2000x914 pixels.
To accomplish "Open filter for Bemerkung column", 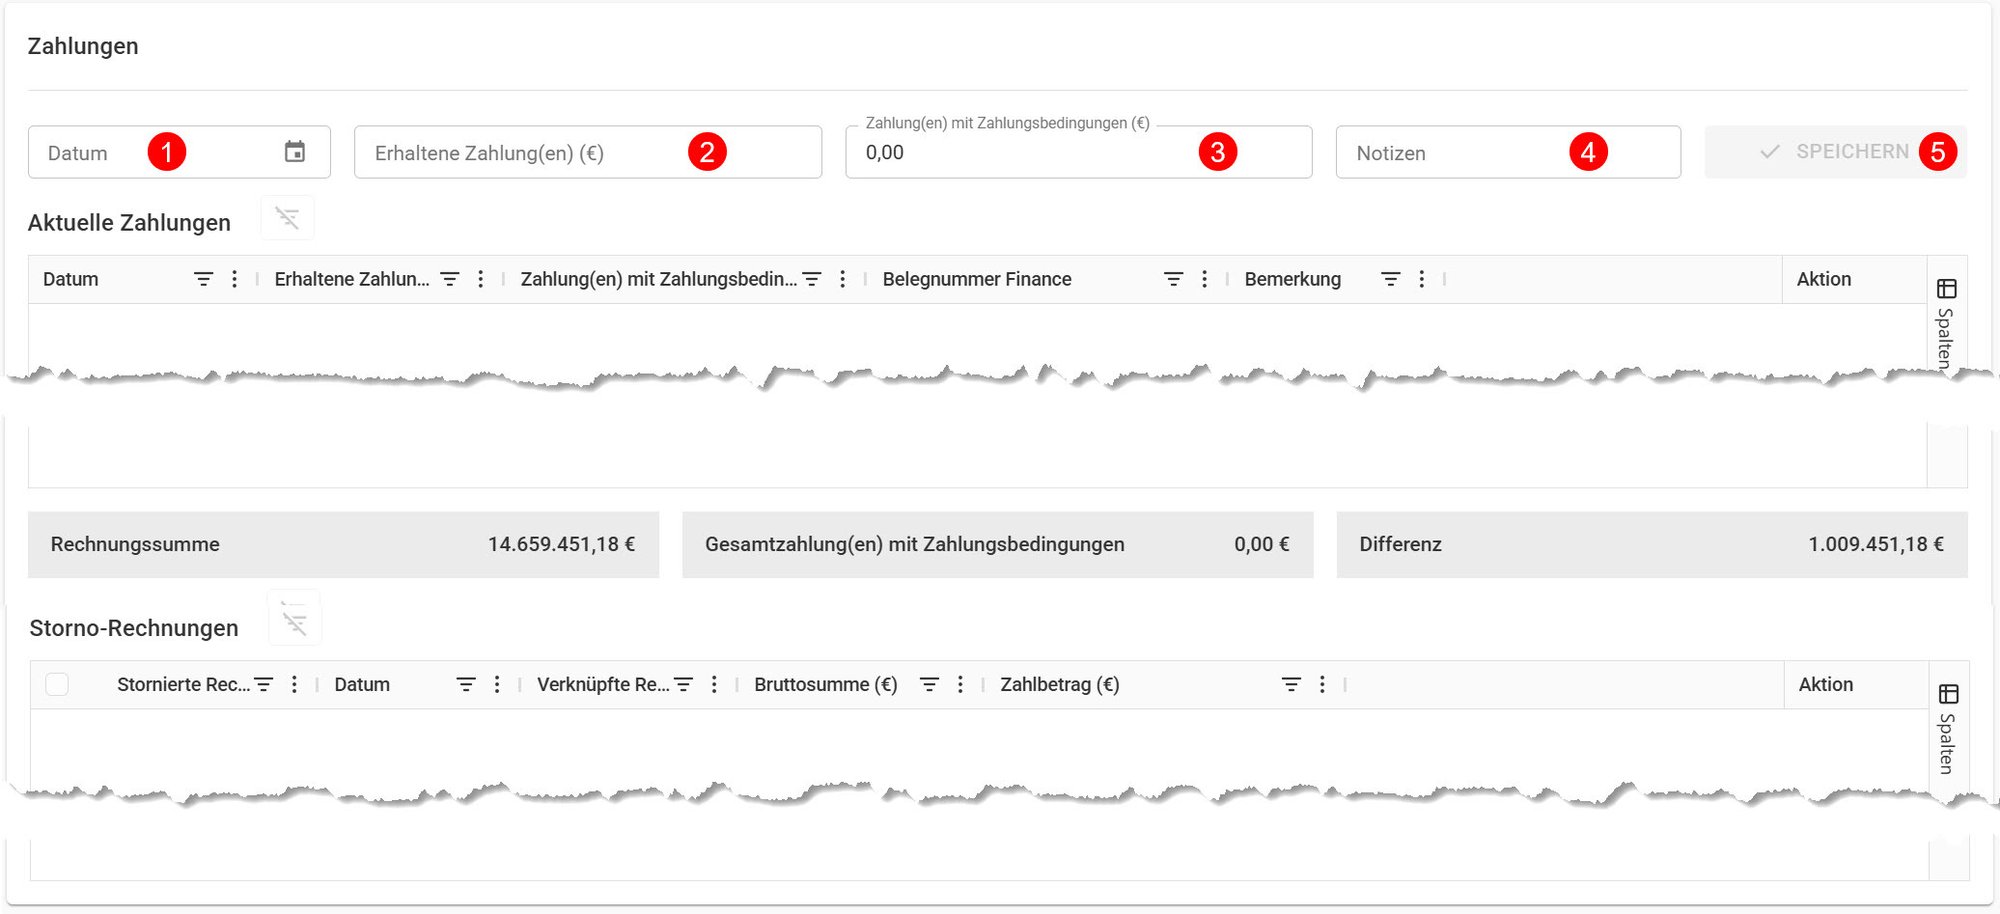I will point(1391,279).
